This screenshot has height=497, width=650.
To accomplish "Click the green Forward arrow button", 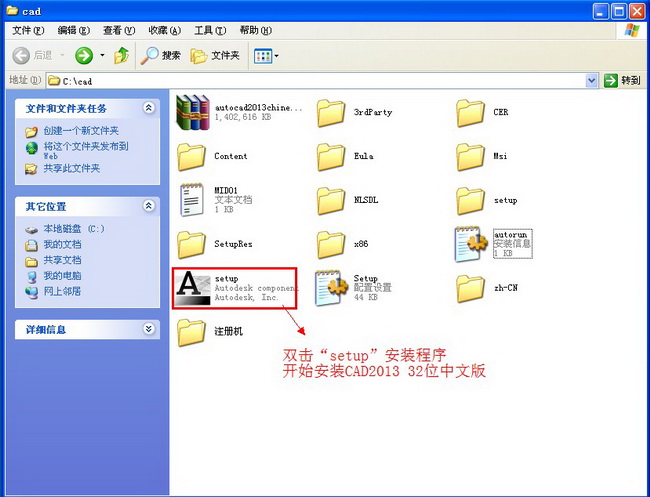I will click(x=84, y=55).
